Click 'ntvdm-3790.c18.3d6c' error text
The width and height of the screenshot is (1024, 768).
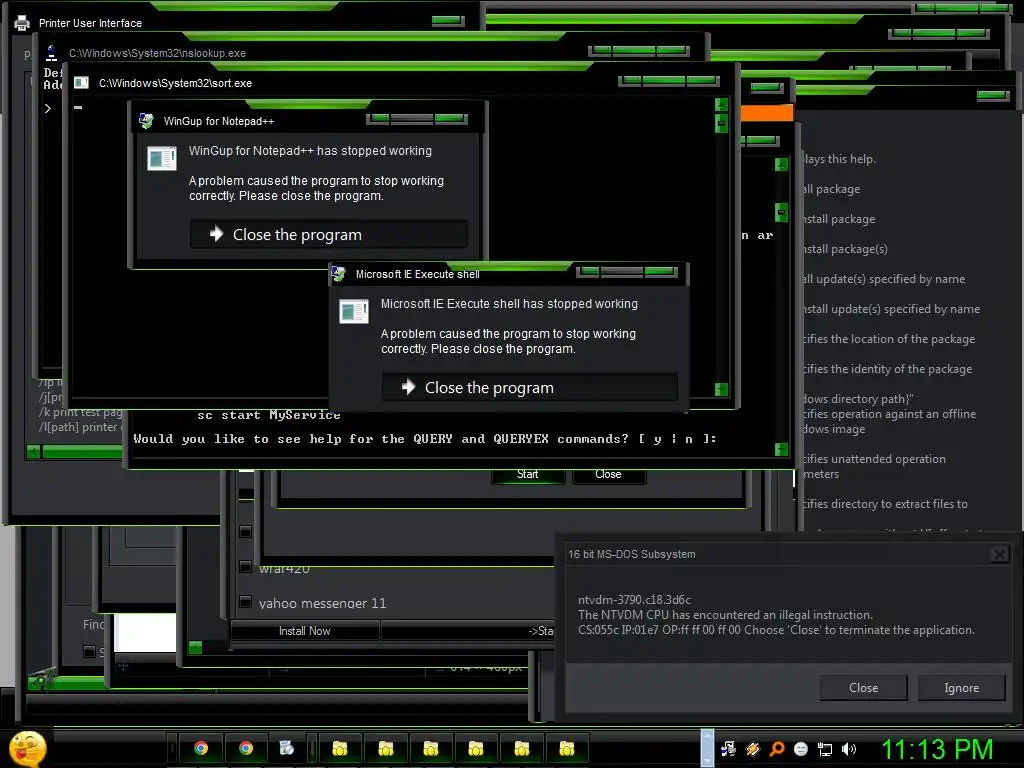coord(634,600)
